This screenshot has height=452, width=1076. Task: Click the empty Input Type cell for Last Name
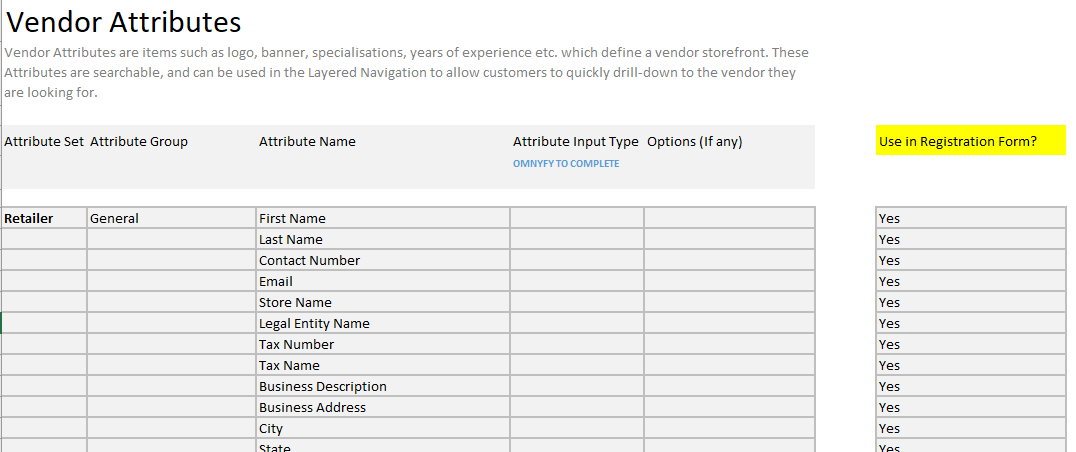click(x=576, y=239)
